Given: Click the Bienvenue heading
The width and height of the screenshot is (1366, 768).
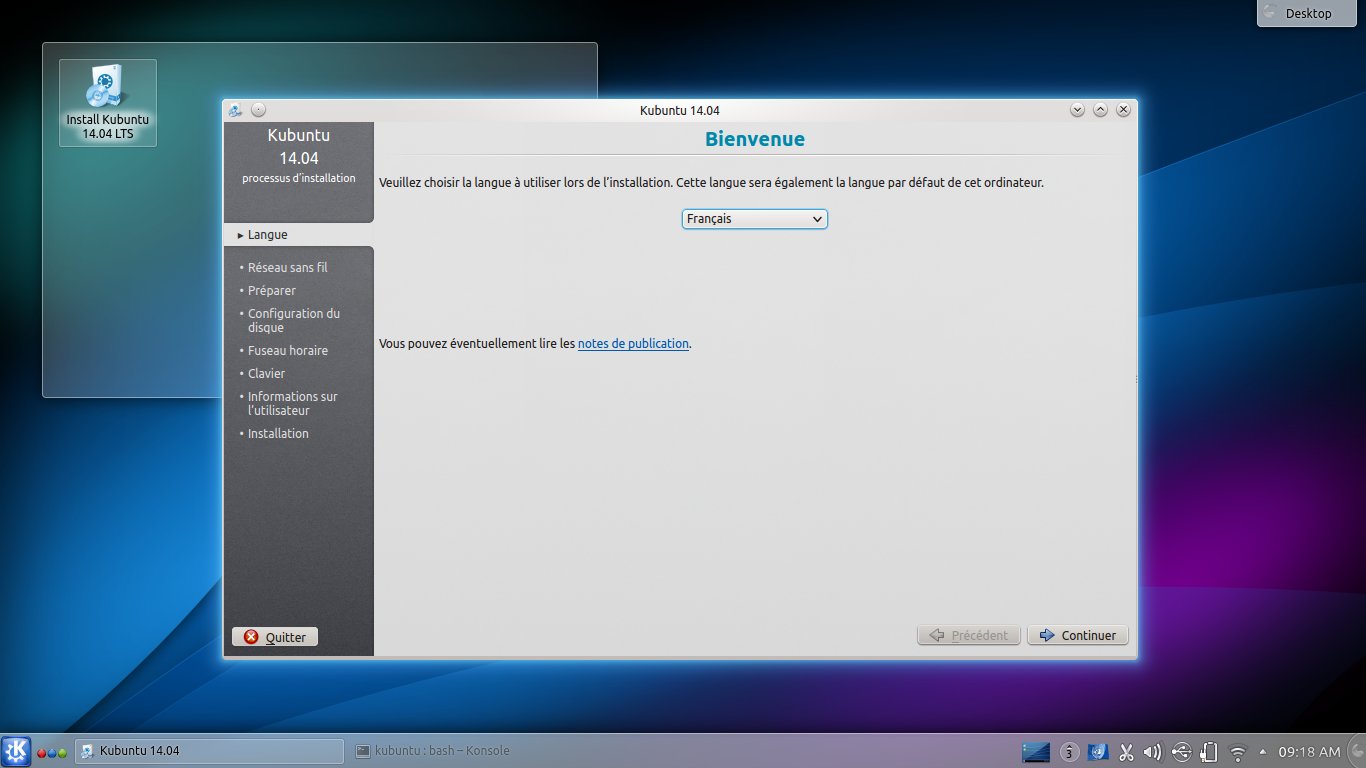Looking at the screenshot, I should [755, 139].
